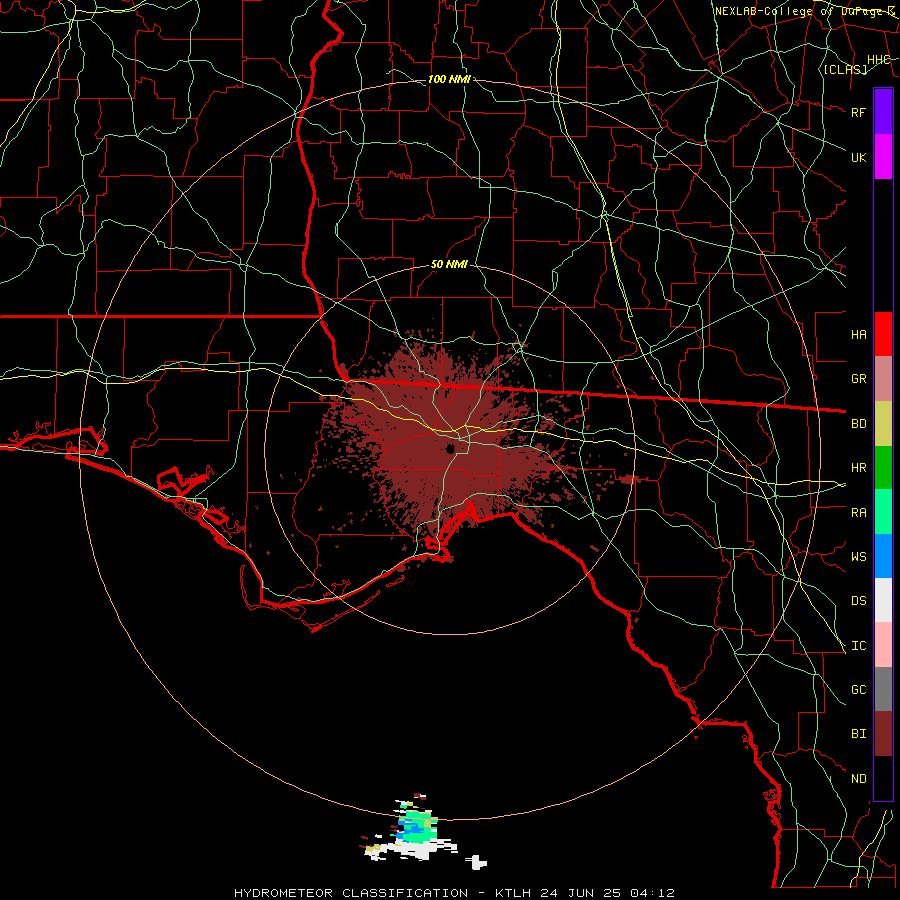Click the black radar site dot at center

point(450,448)
